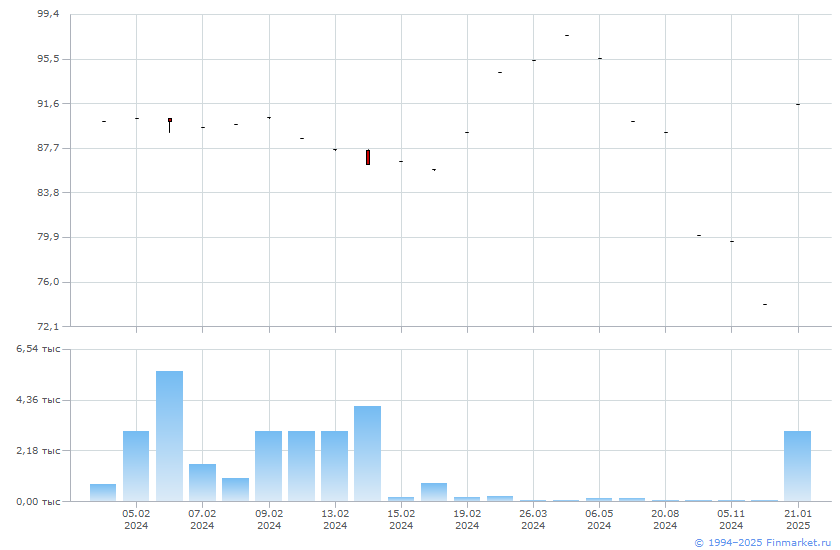This screenshot has height=550, width=840.
Task: Click the '09.02 2024' date label
Action: 269,519
